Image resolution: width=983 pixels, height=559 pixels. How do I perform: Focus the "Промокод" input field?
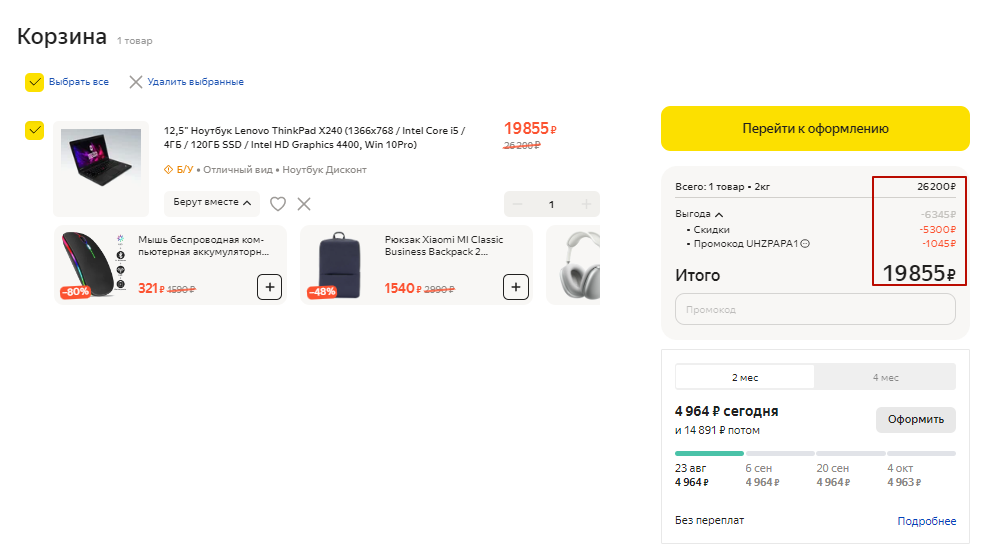[x=815, y=309]
